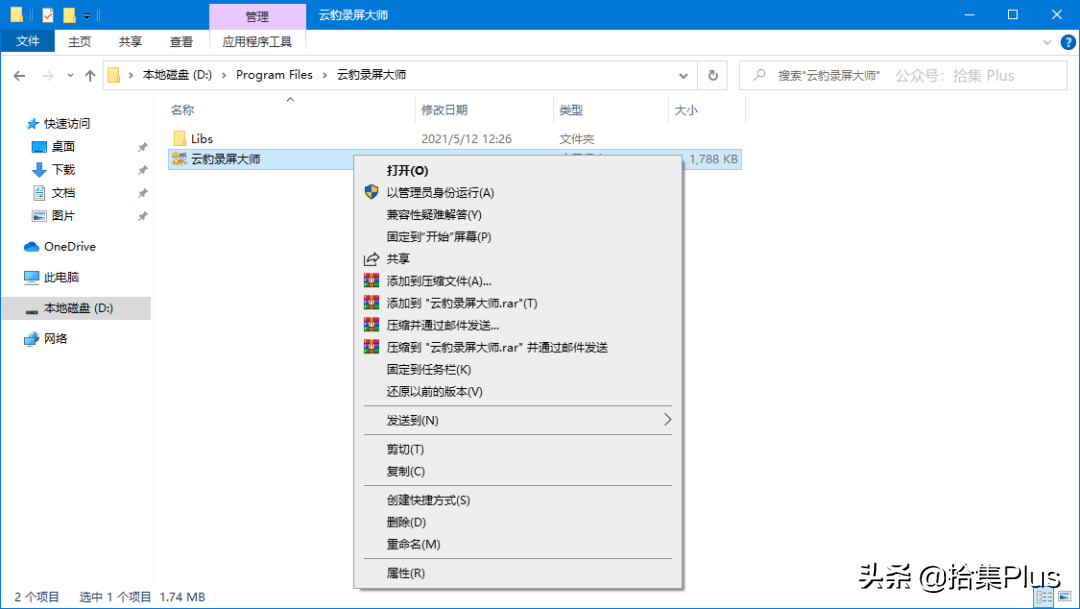Select 添加到 "云豹录屏大师.rar"(T)

(518, 303)
